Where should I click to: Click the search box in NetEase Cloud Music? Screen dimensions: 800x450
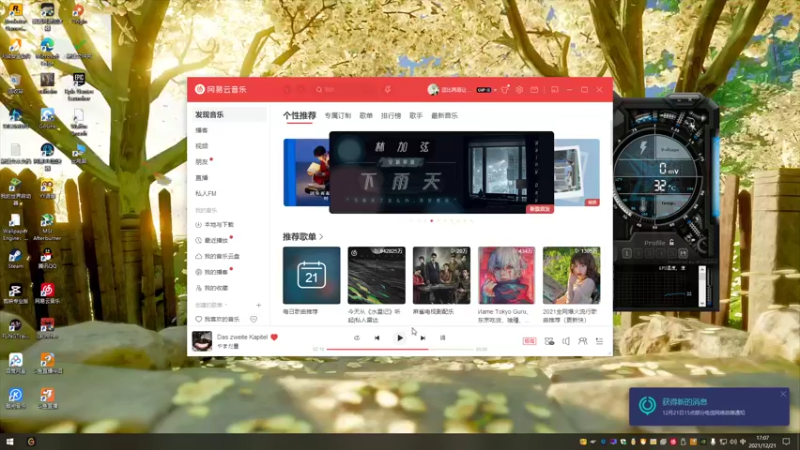pyautogui.click(x=346, y=90)
